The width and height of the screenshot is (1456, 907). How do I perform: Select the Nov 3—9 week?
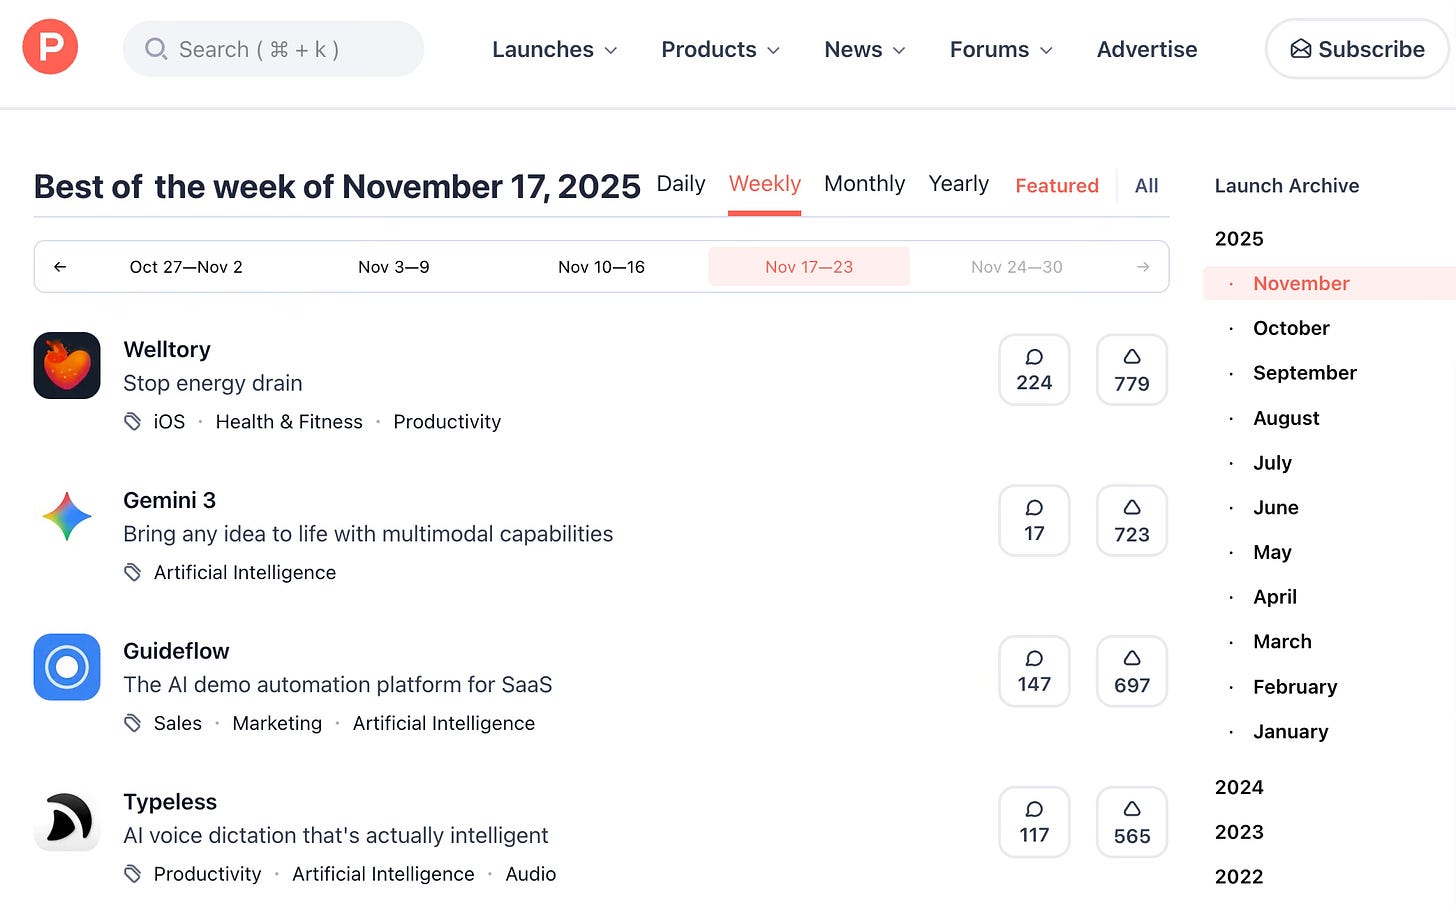(394, 267)
